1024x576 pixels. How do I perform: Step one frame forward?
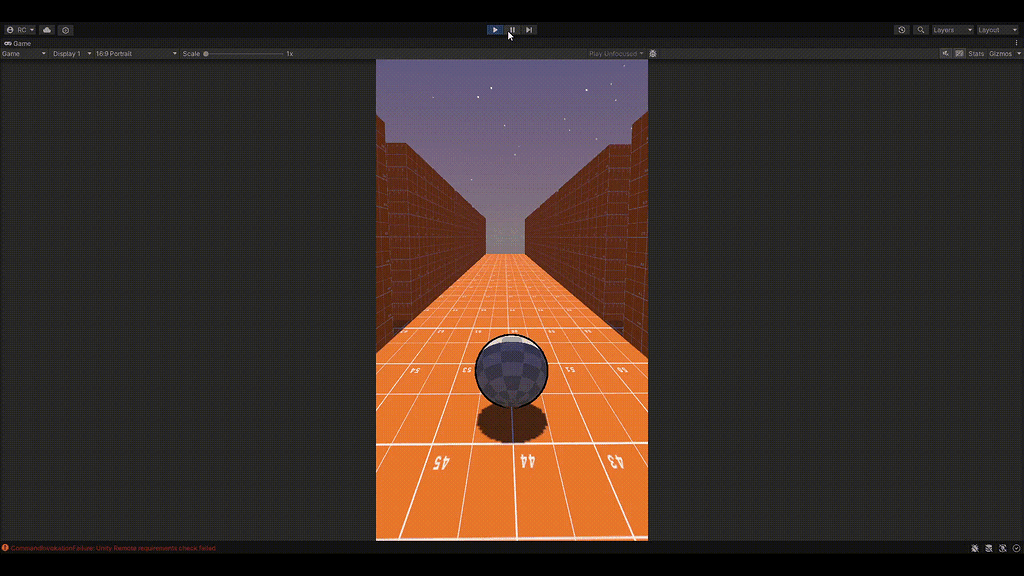tap(529, 29)
